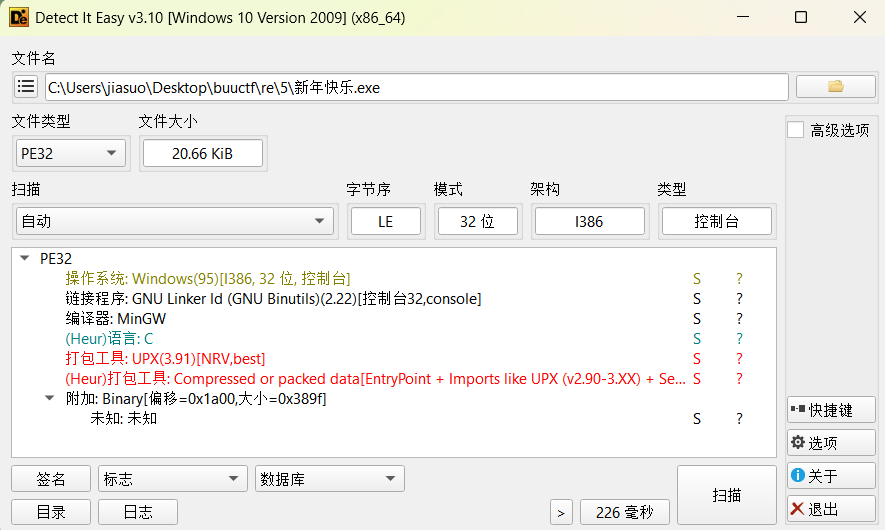Open the recent files list icon
885x530 pixels.
(x=25, y=87)
